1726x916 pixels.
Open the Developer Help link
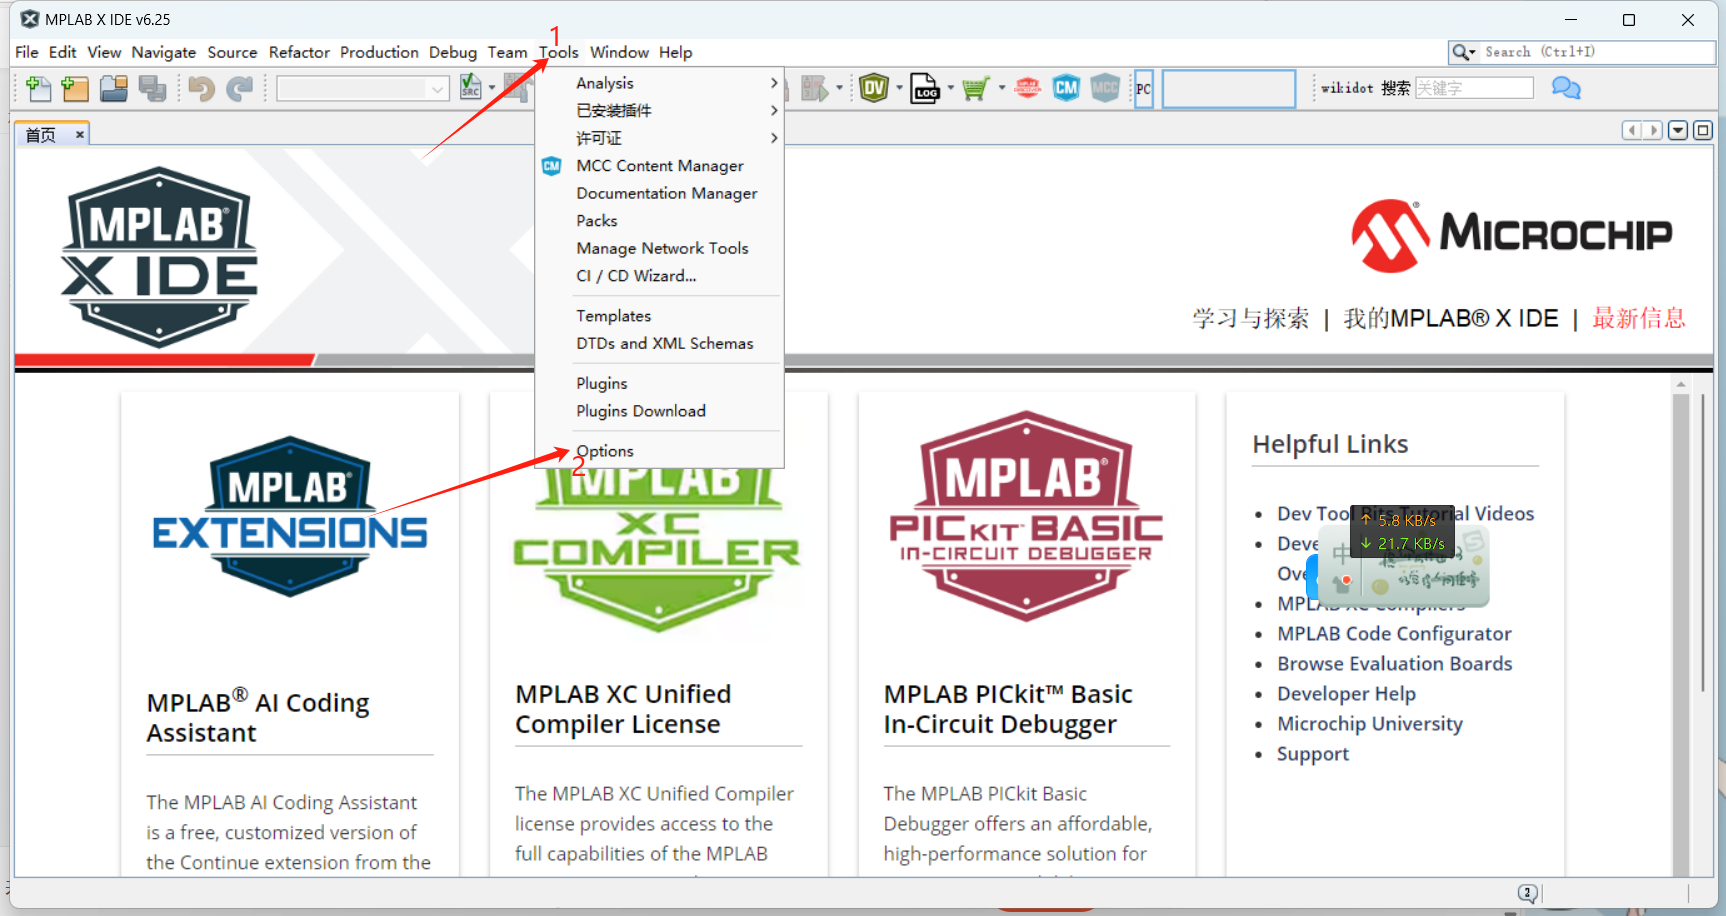click(x=1346, y=694)
